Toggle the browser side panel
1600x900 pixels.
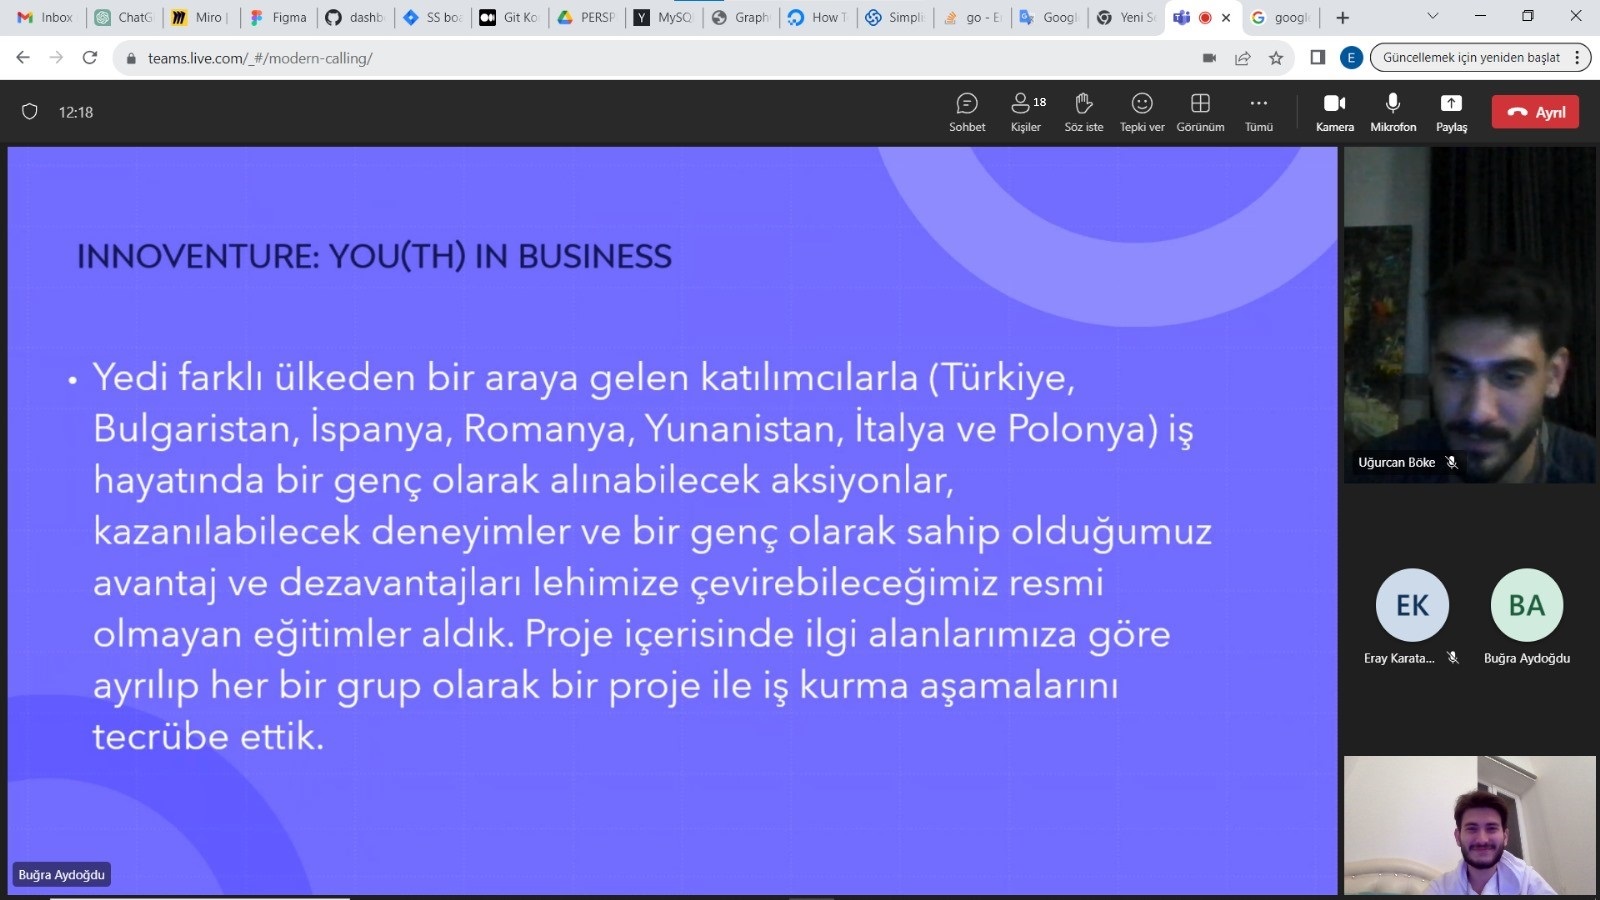(x=1318, y=58)
